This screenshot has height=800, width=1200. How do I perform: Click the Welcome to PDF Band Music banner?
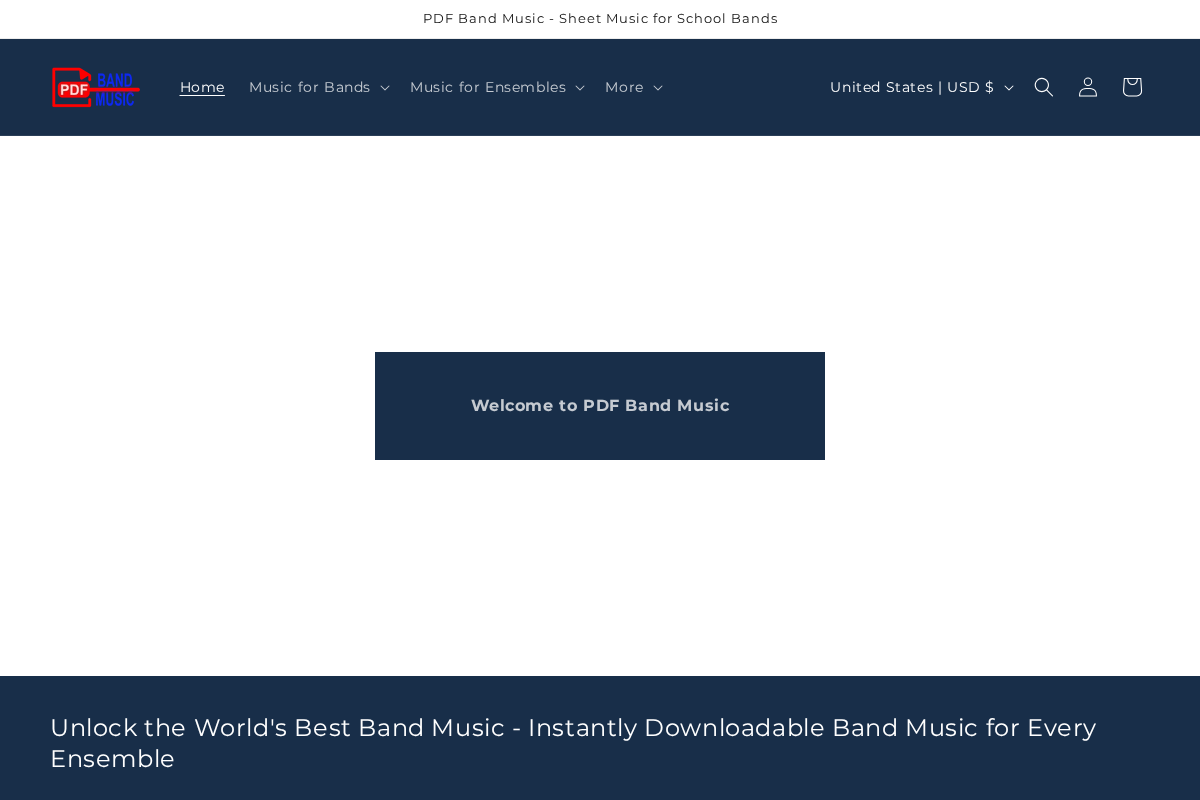tap(600, 405)
